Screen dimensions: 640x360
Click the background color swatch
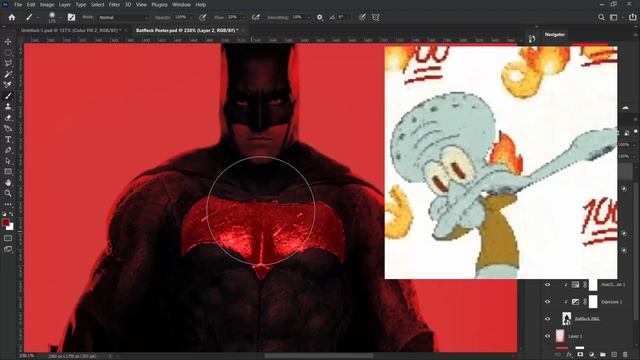(10, 227)
